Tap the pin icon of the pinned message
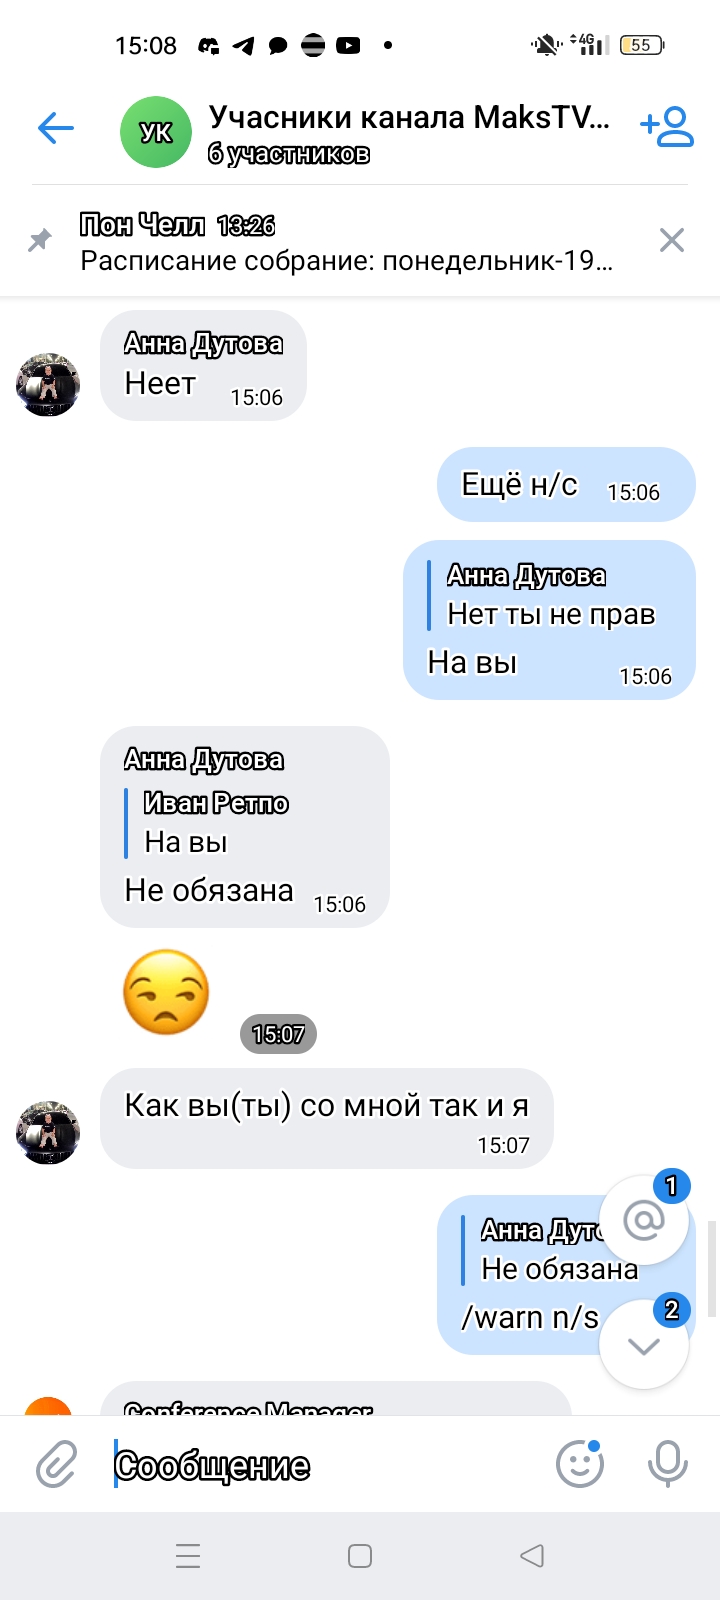The image size is (720, 1600). pyautogui.click(x=40, y=240)
